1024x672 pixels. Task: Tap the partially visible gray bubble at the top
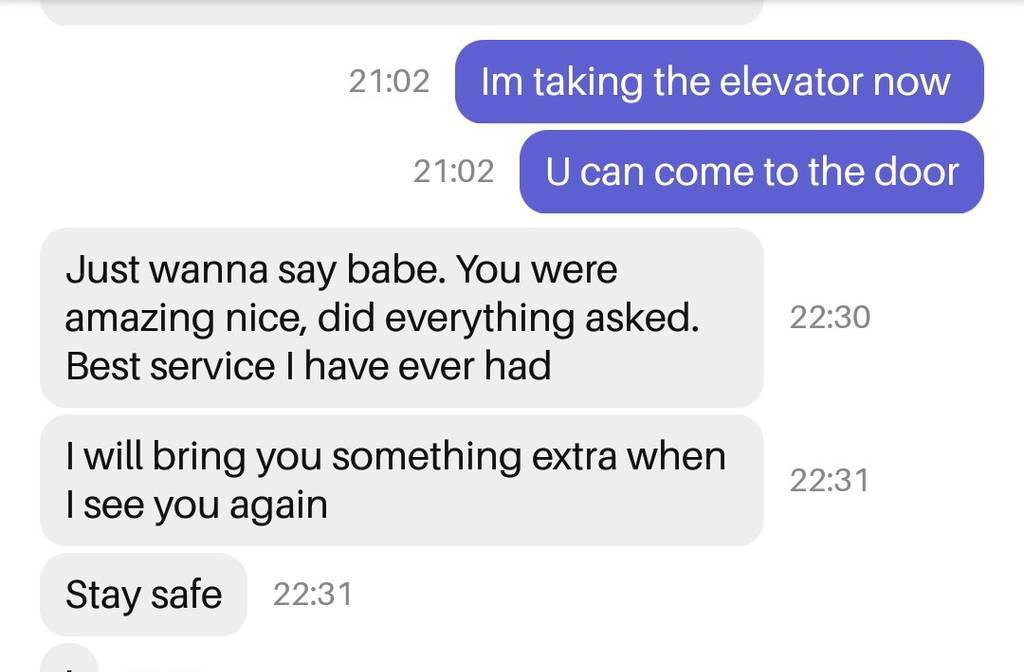(402, 12)
